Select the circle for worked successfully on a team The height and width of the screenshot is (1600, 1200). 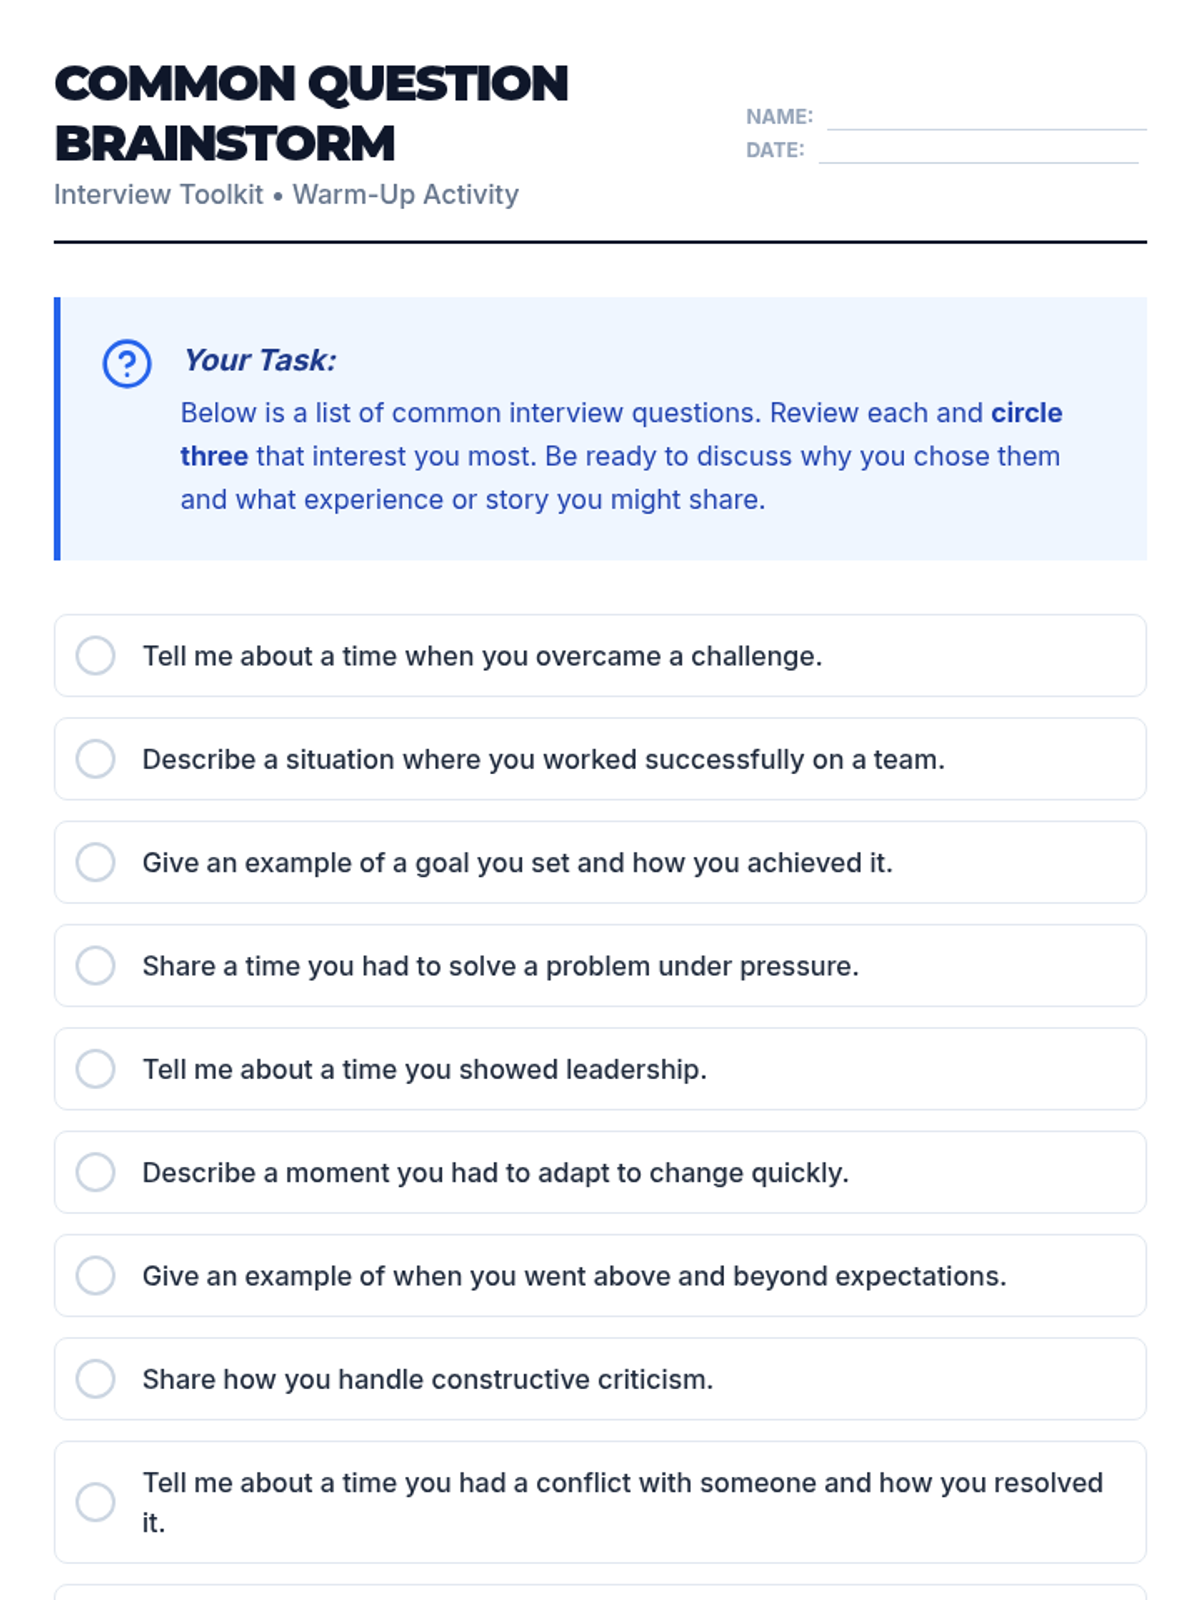pyautogui.click(x=96, y=759)
